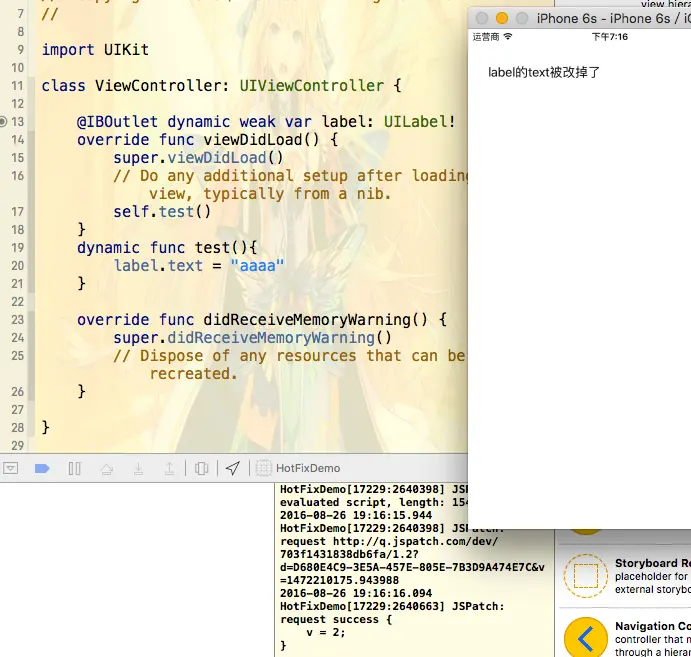691x657 pixels.
Task: Click the Storyboard Reference library icon
Action: 586,576
